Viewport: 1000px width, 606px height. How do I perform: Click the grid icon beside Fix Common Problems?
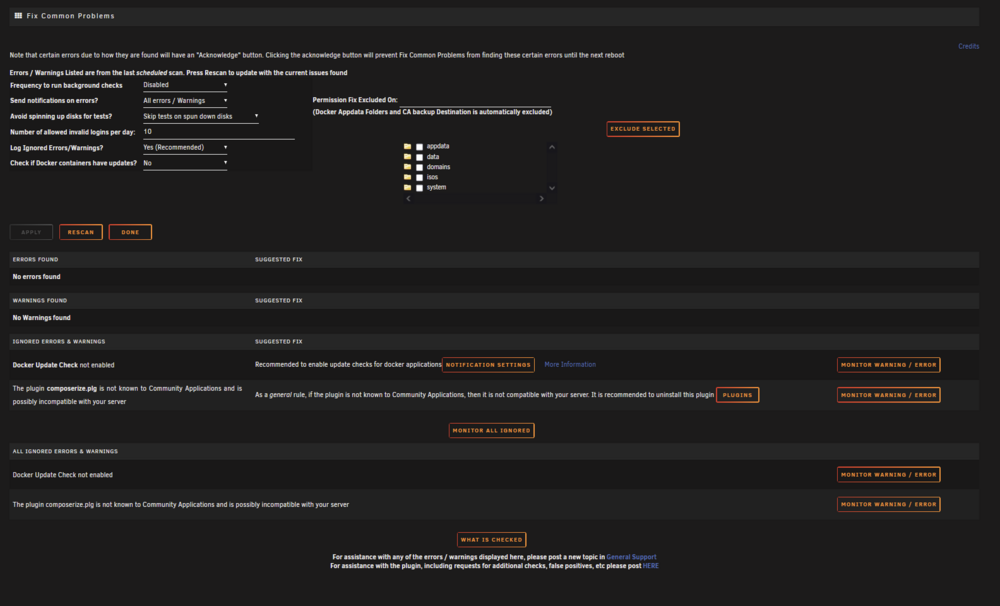coord(18,16)
